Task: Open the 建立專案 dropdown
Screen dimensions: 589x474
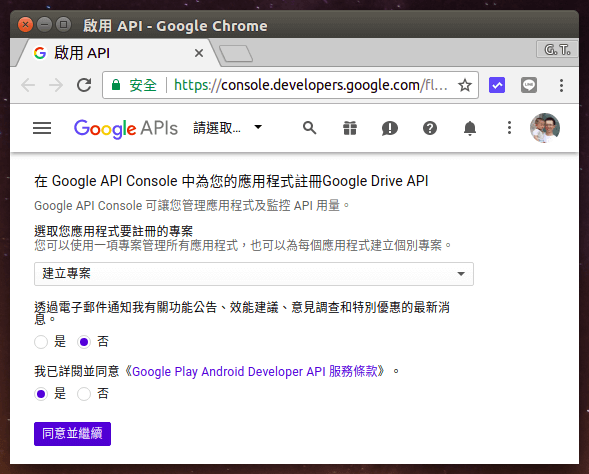Action: (x=254, y=274)
